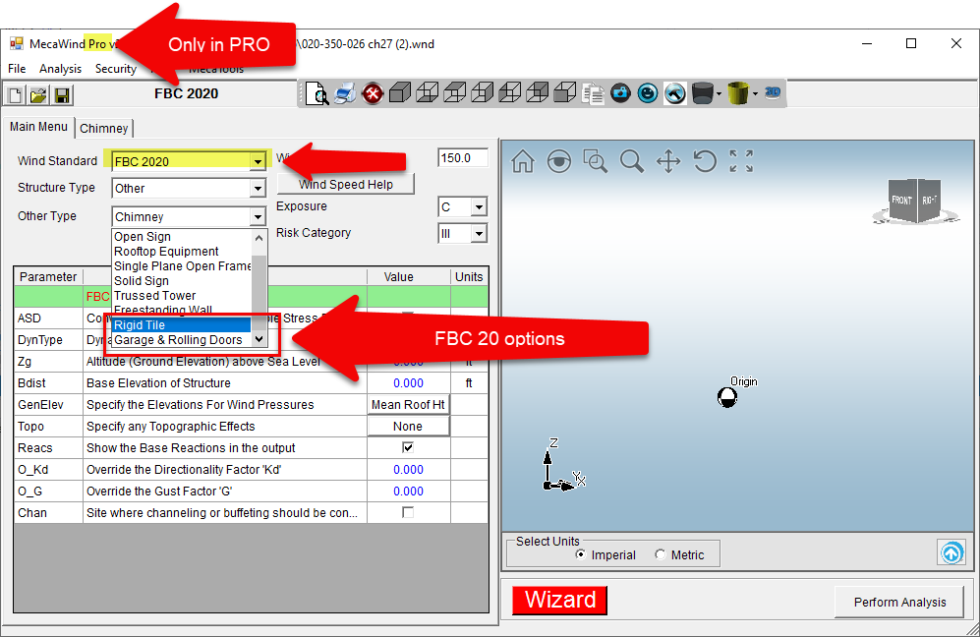Select the pan four-arrow icon

point(668,161)
